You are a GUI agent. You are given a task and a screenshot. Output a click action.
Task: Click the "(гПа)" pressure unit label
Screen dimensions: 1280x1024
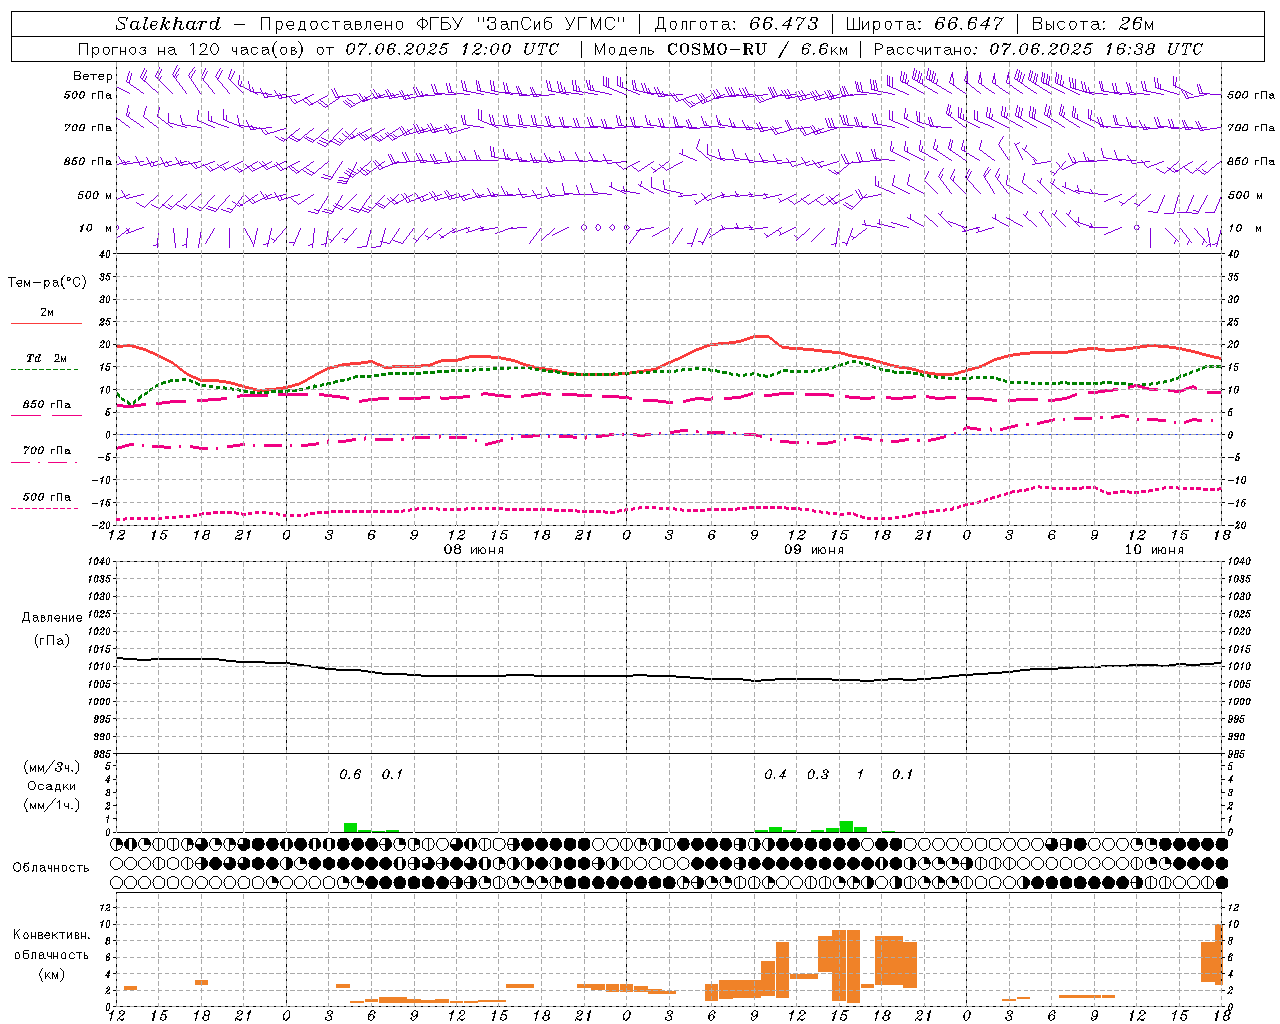click(52, 641)
